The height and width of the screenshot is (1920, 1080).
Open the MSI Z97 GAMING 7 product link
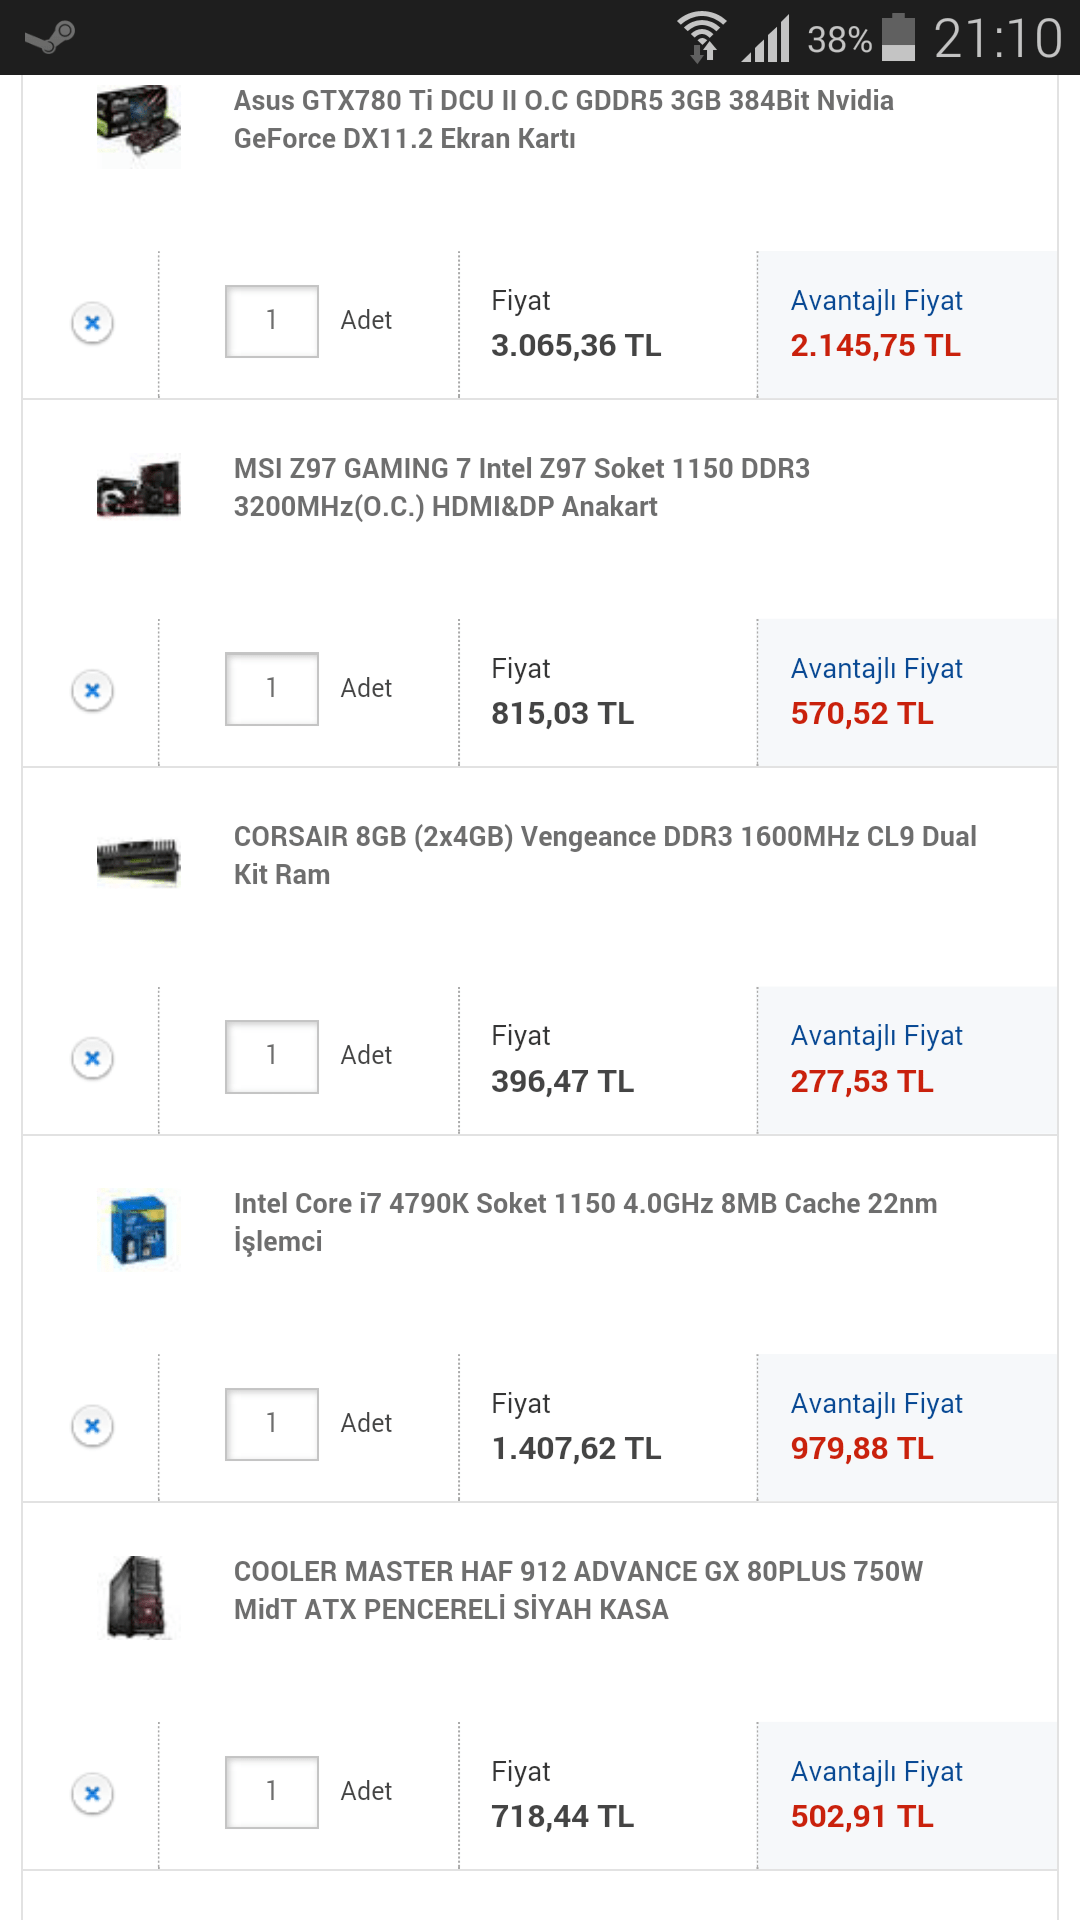(521, 488)
